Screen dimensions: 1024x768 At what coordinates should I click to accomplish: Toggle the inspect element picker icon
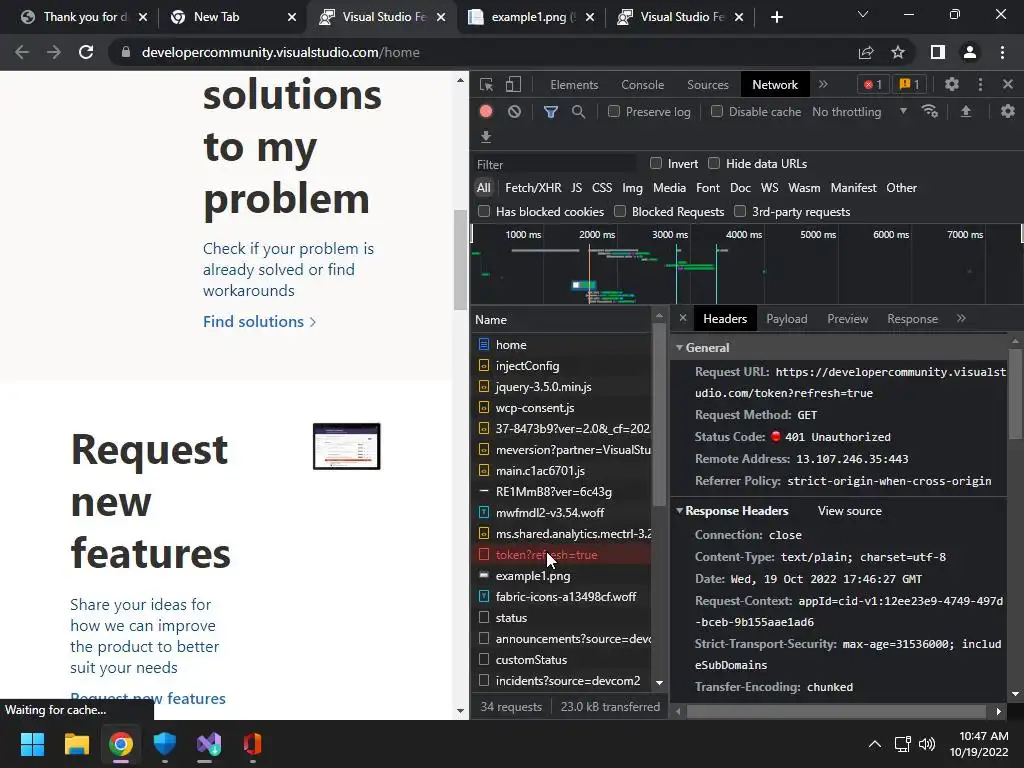click(486, 84)
